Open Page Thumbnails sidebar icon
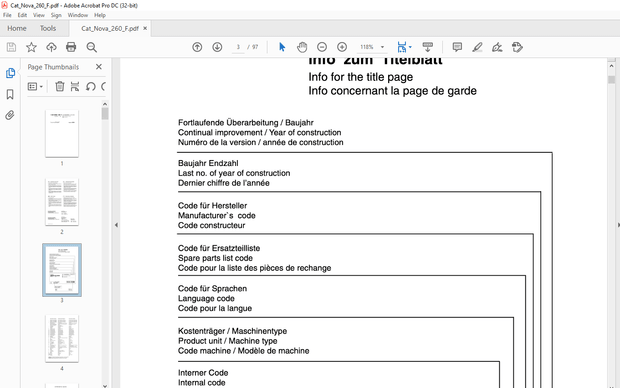 pyautogui.click(x=10, y=73)
